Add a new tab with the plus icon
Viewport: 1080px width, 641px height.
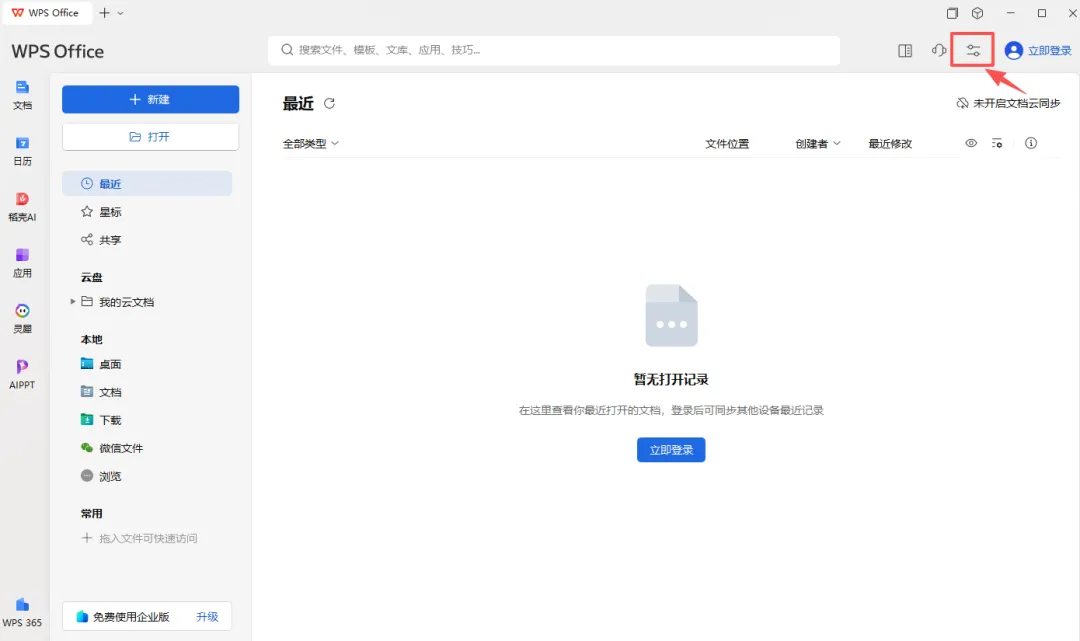(104, 12)
